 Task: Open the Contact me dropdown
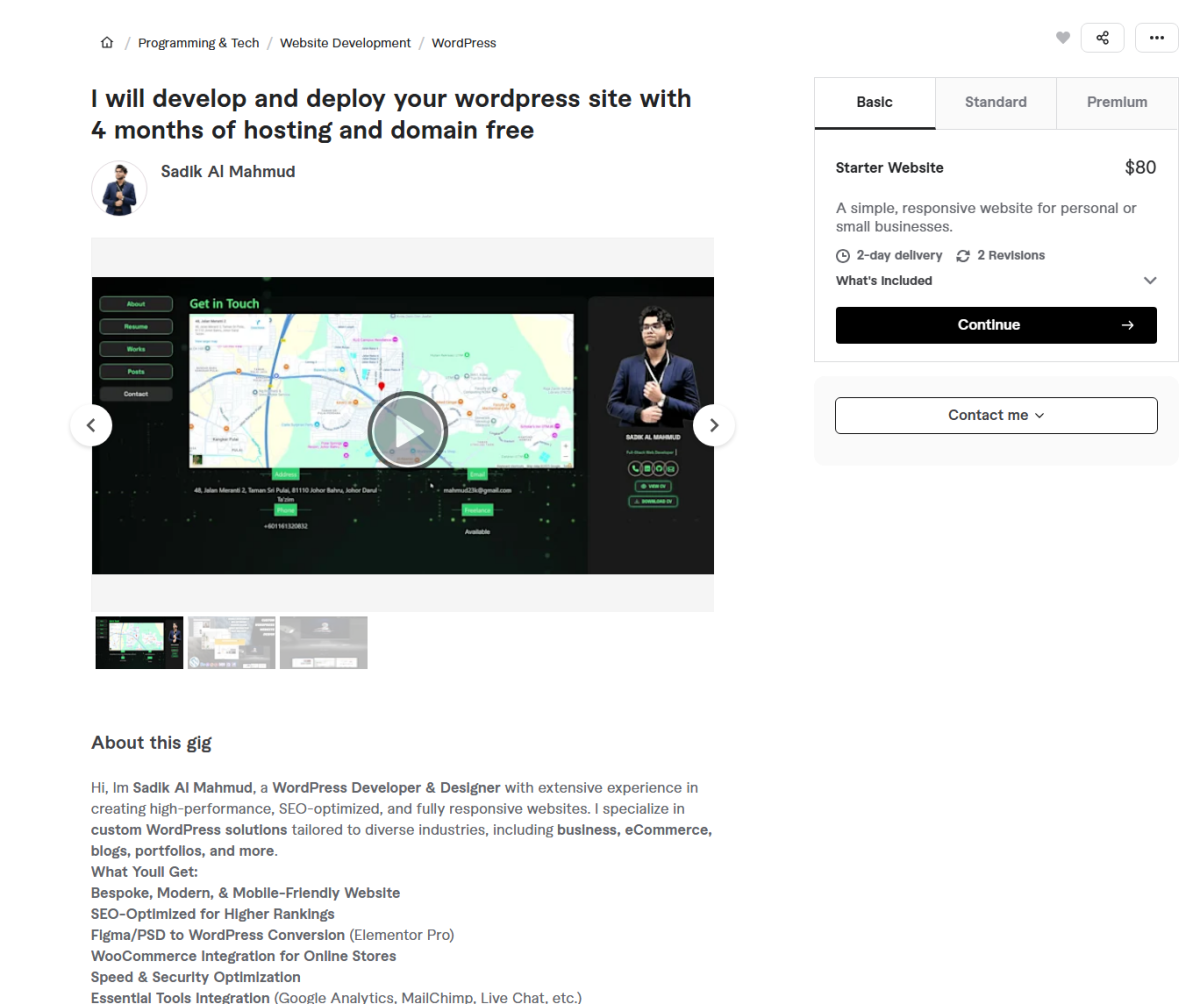point(996,415)
